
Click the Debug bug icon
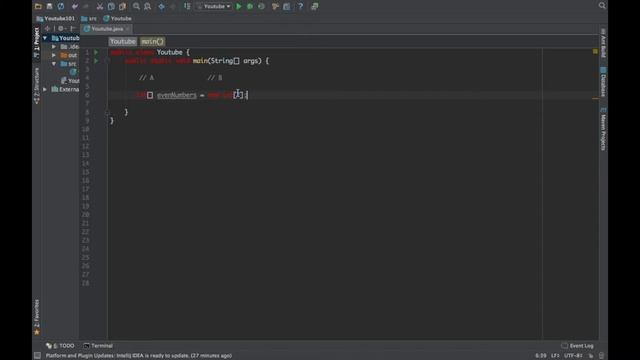250,7
